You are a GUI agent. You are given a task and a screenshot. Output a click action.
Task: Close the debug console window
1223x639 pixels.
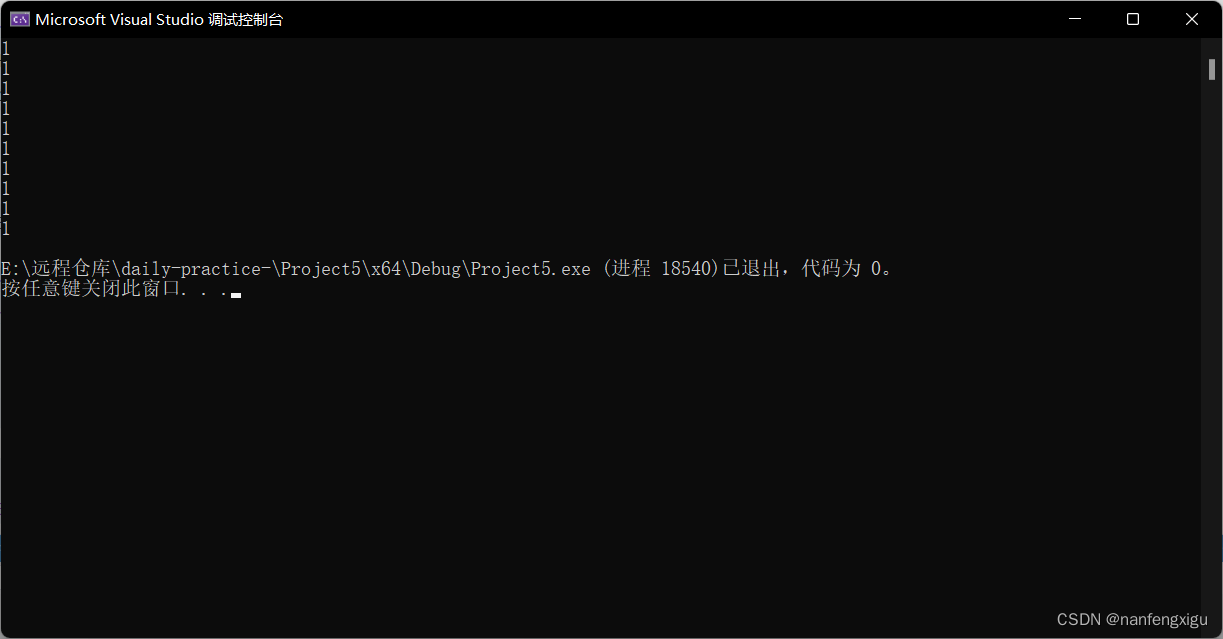(x=1192, y=18)
